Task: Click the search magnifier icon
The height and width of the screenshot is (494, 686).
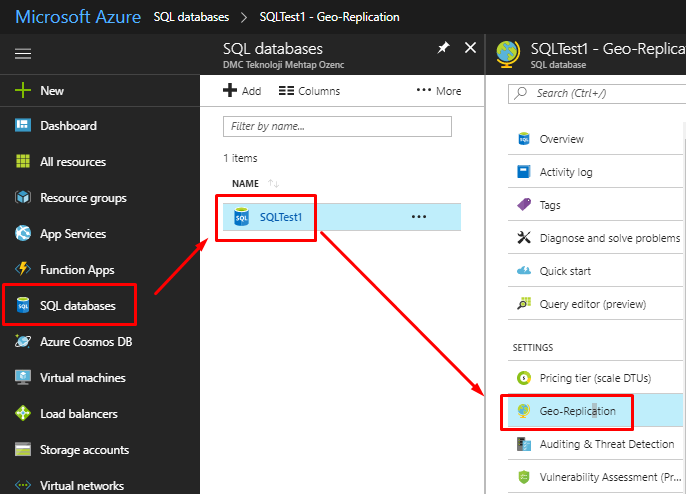Action: (x=521, y=93)
